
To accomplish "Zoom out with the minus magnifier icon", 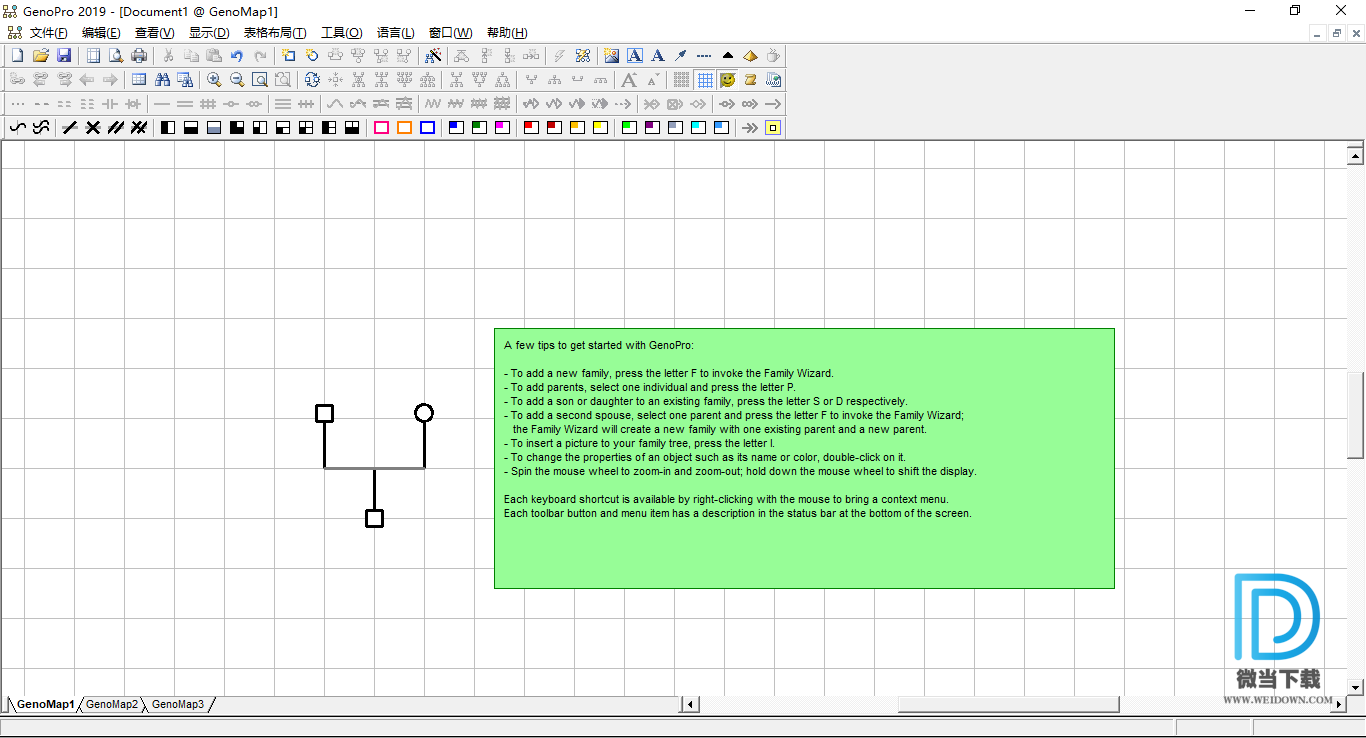I will (x=237, y=80).
